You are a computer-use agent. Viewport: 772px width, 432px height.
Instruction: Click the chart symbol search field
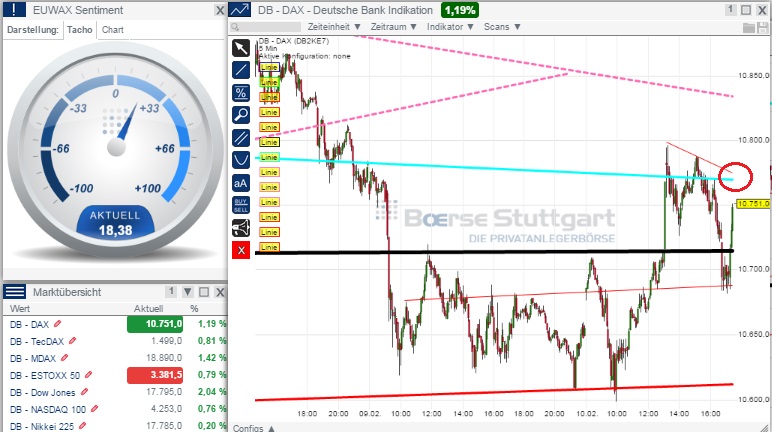coord(265,27)
